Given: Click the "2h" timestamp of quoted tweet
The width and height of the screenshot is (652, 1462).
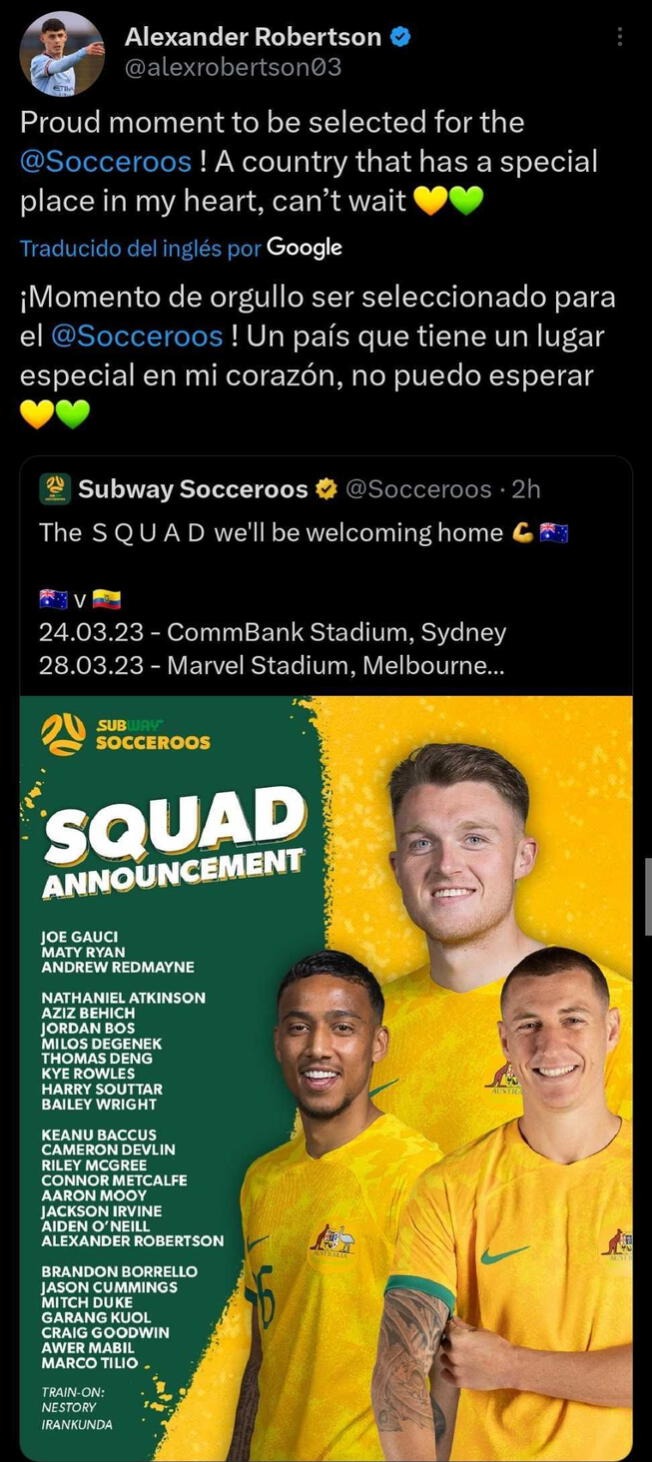Looking at the screenshot, I should click(x=526, y=489).
